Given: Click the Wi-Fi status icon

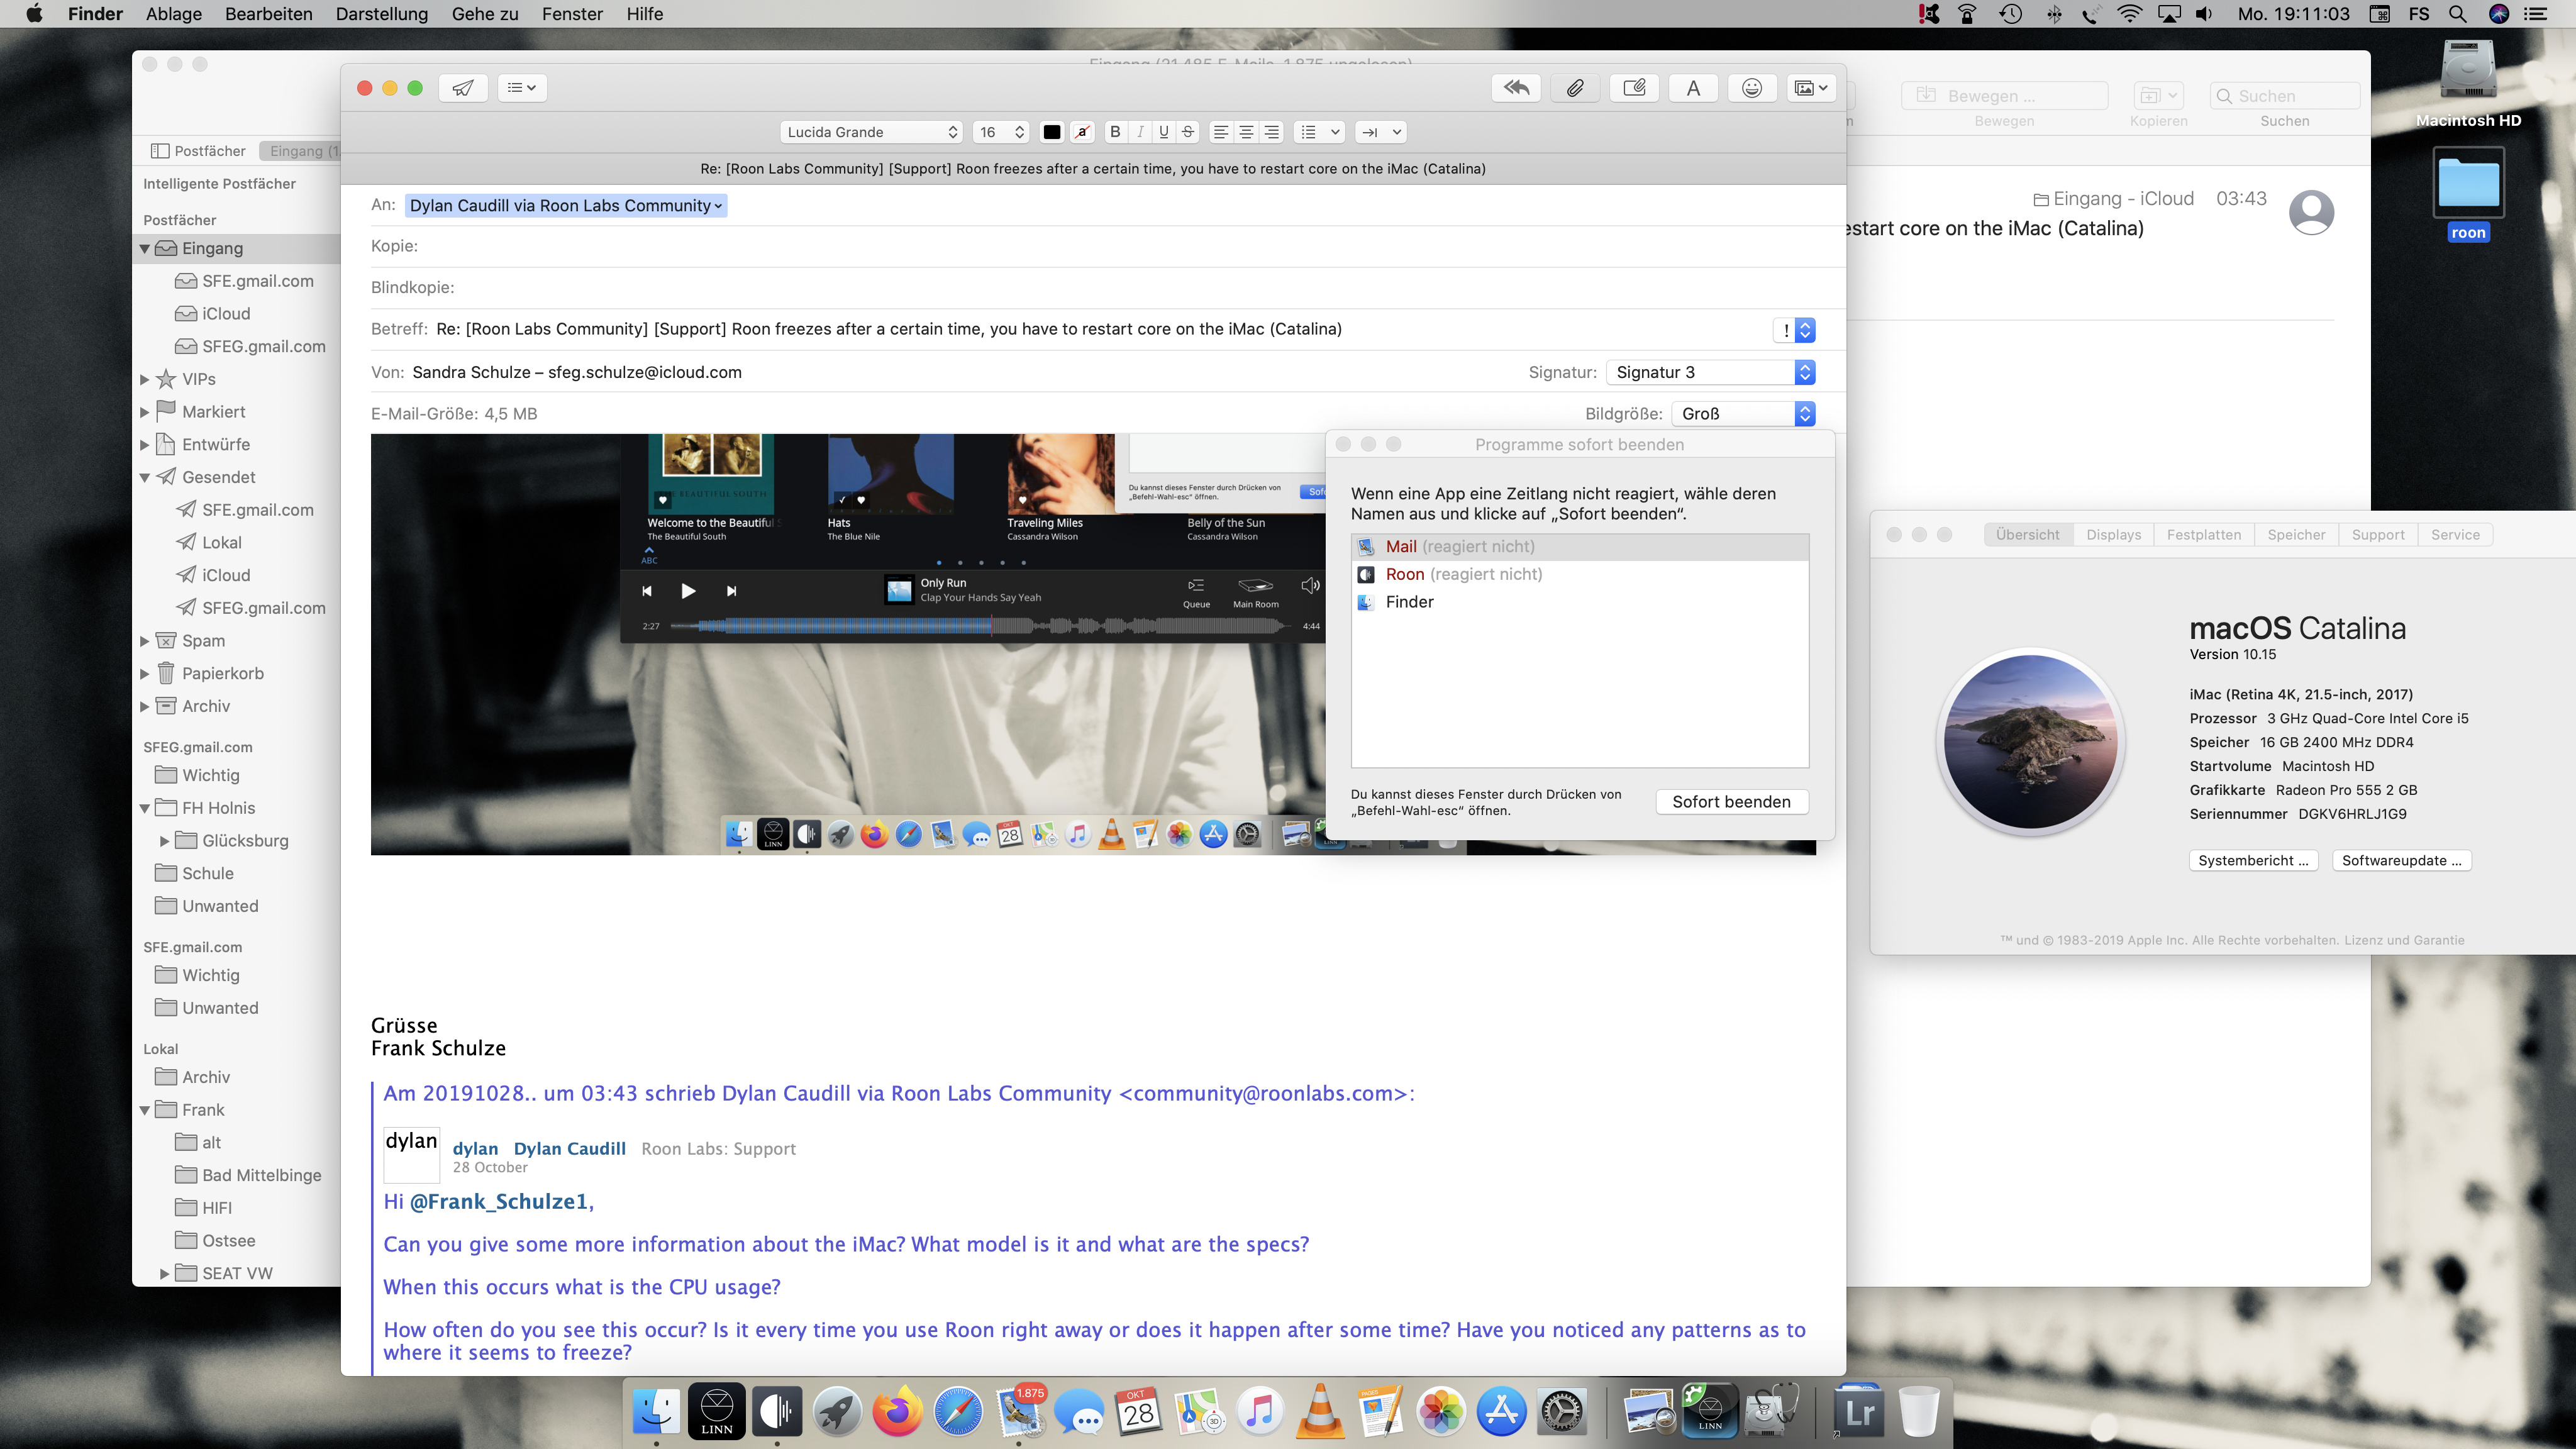Looking at the screenshot, I should pyautogui.click(x=2130, y=14).
